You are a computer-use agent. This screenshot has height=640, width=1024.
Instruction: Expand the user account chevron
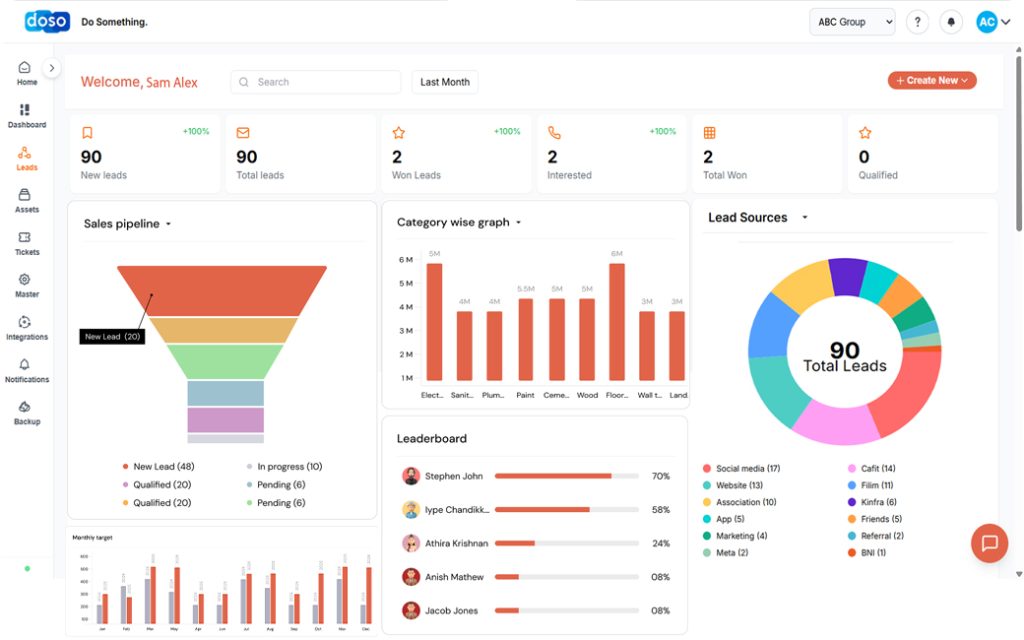1006,22
